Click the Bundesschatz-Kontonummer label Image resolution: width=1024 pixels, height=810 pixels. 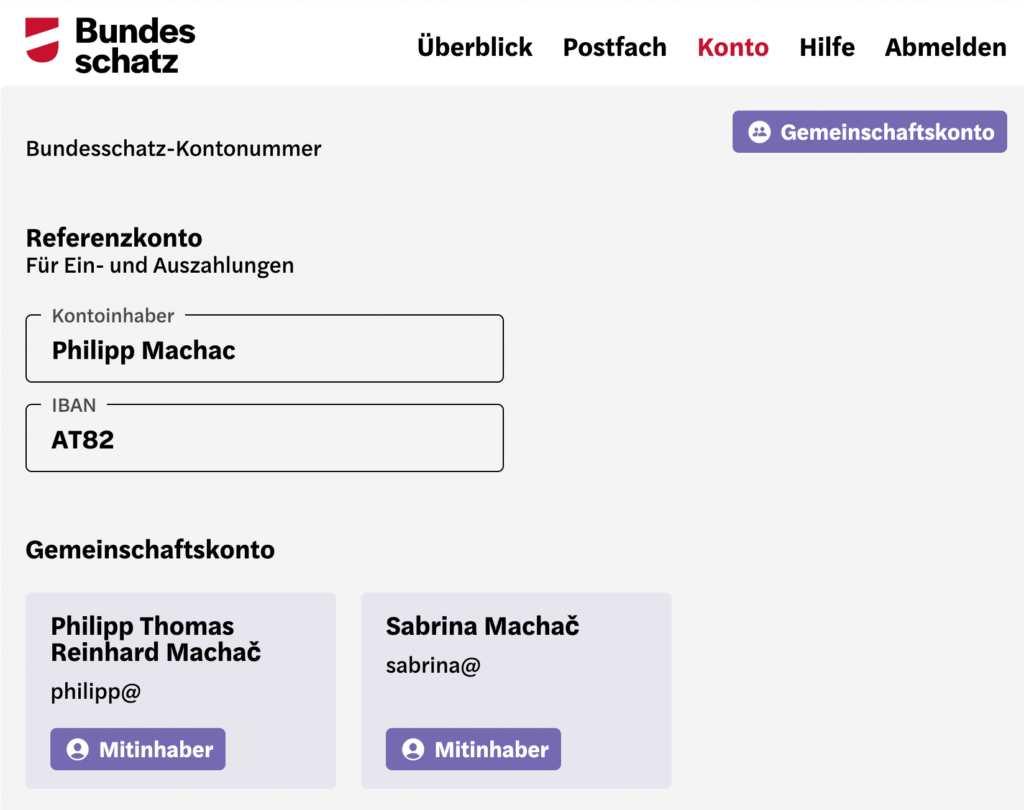[173, 148]
